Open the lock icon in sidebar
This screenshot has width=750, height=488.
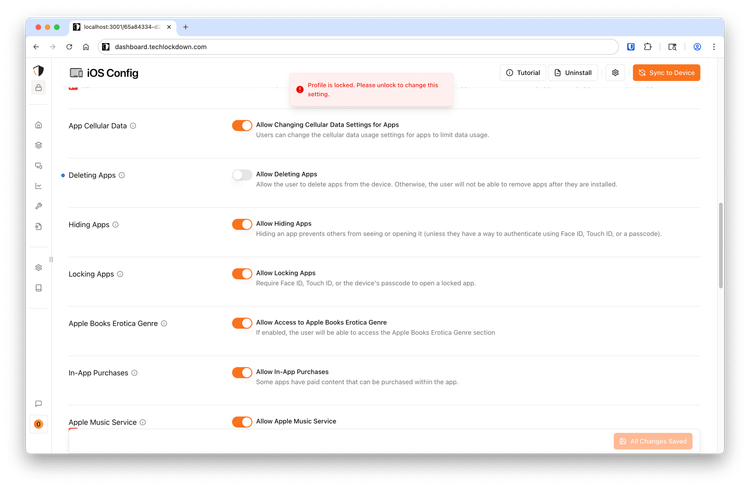[38, 88]
